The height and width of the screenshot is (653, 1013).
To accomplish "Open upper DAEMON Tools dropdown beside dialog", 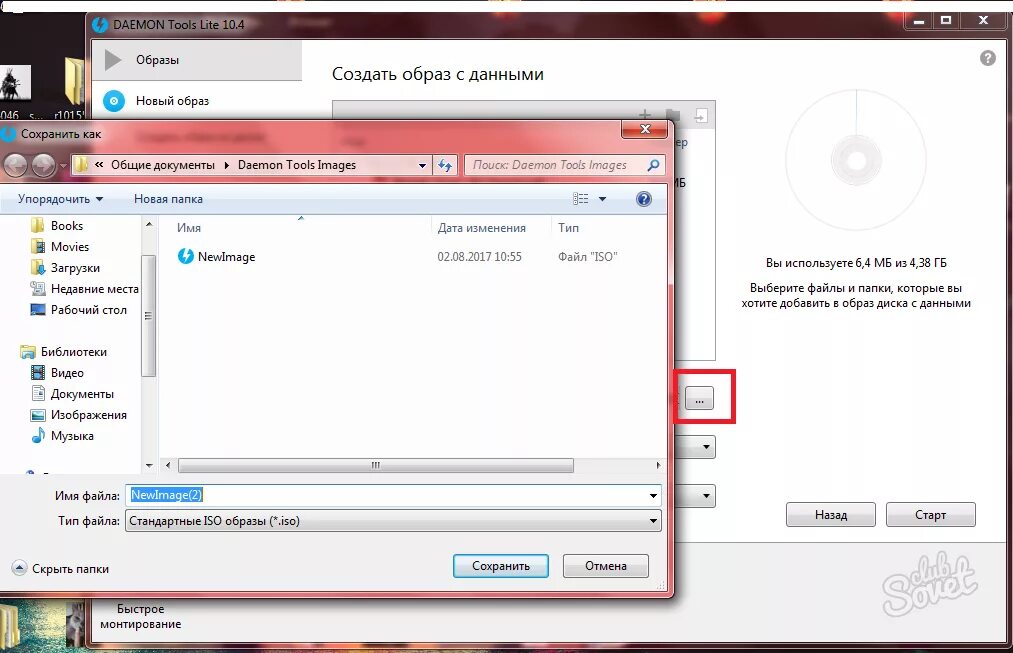I will coord(705,447).
